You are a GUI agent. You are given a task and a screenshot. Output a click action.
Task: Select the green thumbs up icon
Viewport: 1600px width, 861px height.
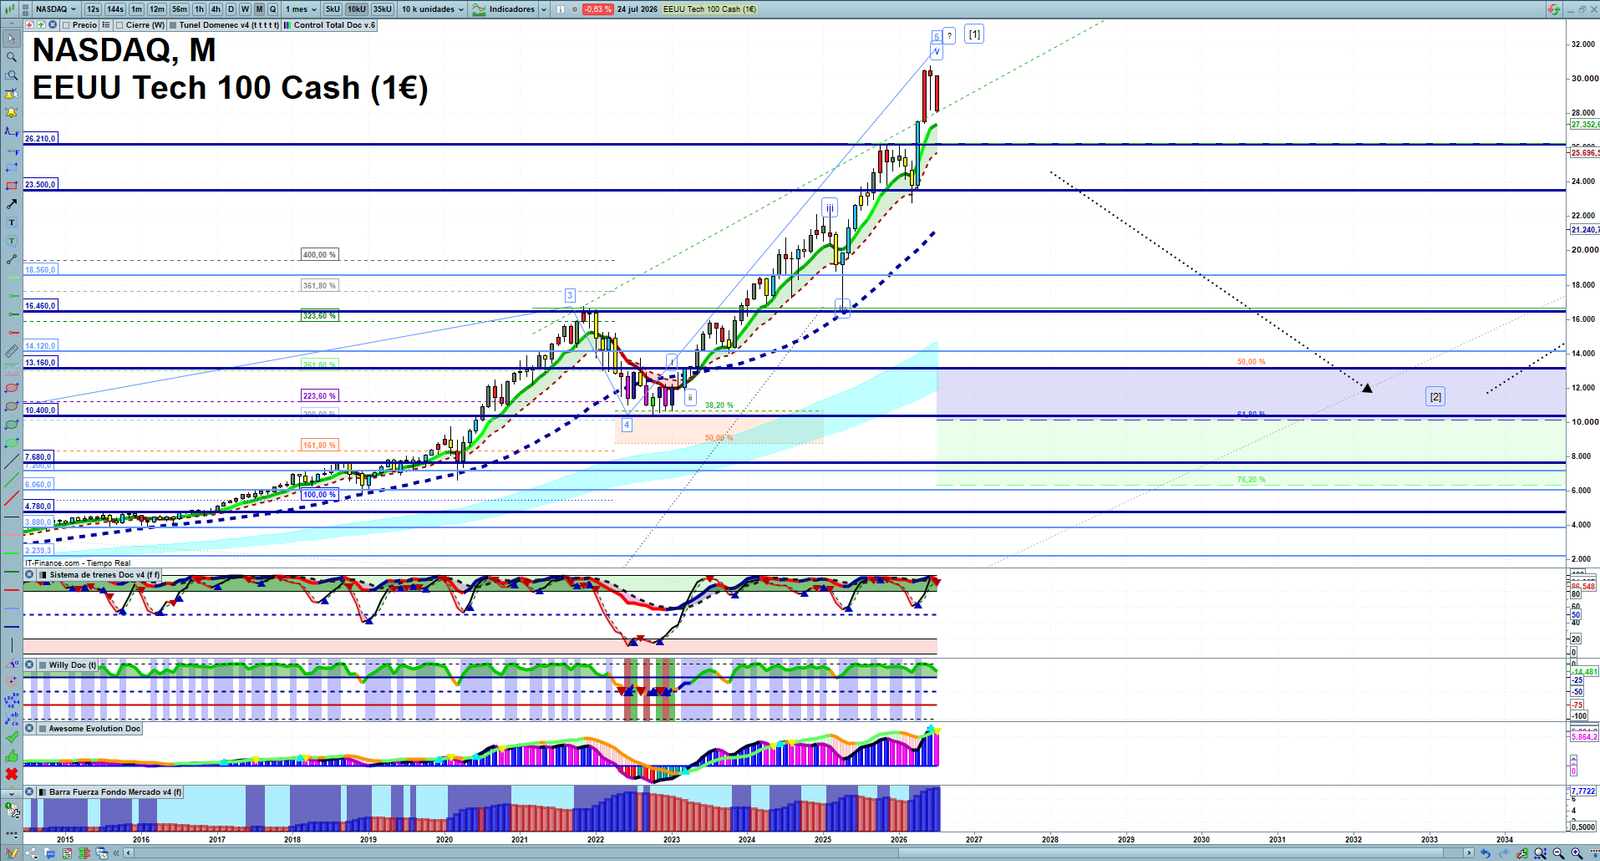[12, 756]
